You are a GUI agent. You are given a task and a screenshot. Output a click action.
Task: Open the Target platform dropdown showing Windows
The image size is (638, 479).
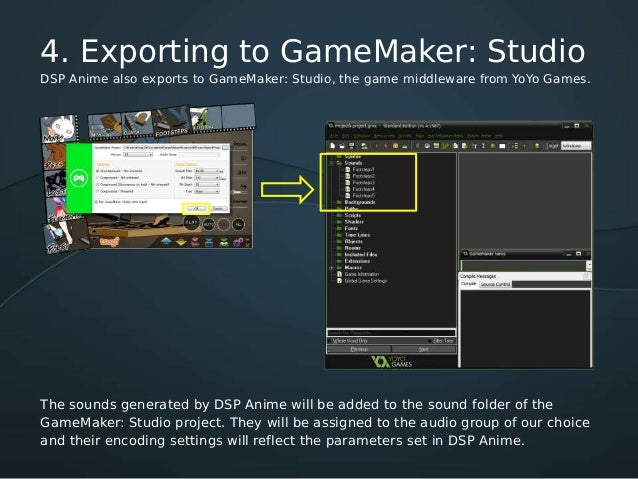point(576,146)
